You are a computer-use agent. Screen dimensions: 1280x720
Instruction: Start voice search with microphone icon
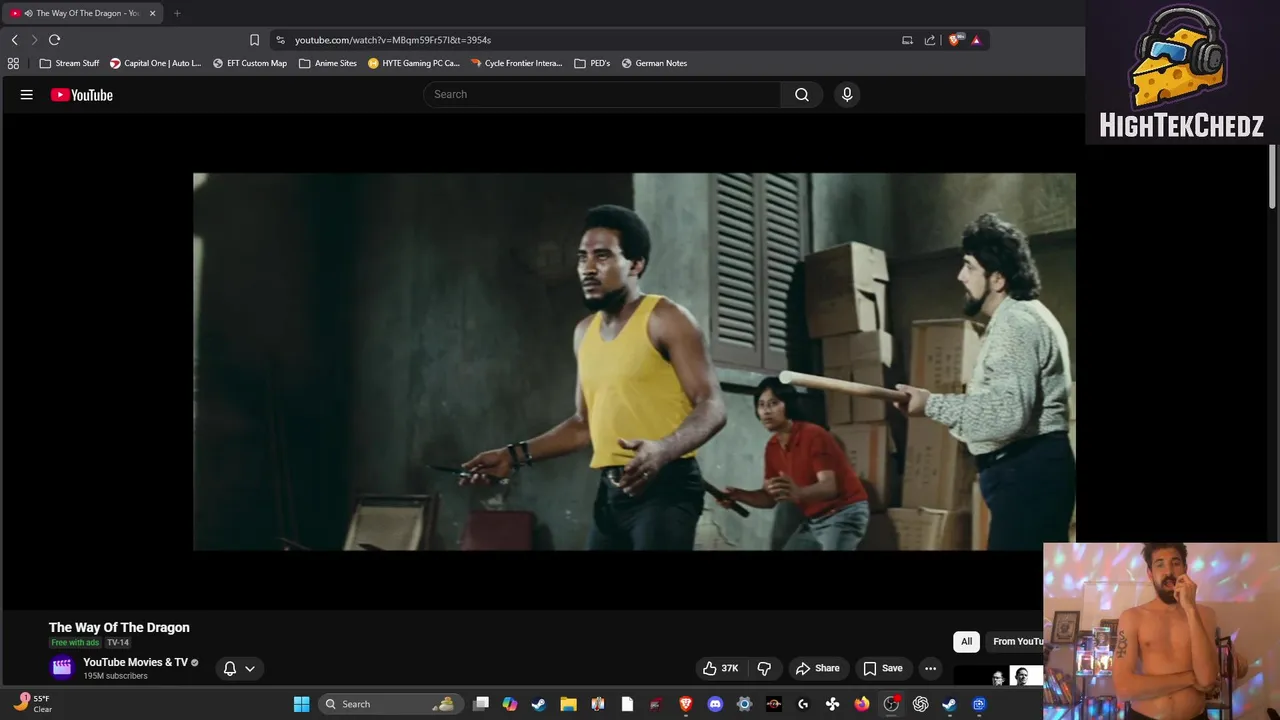[847, 94]
